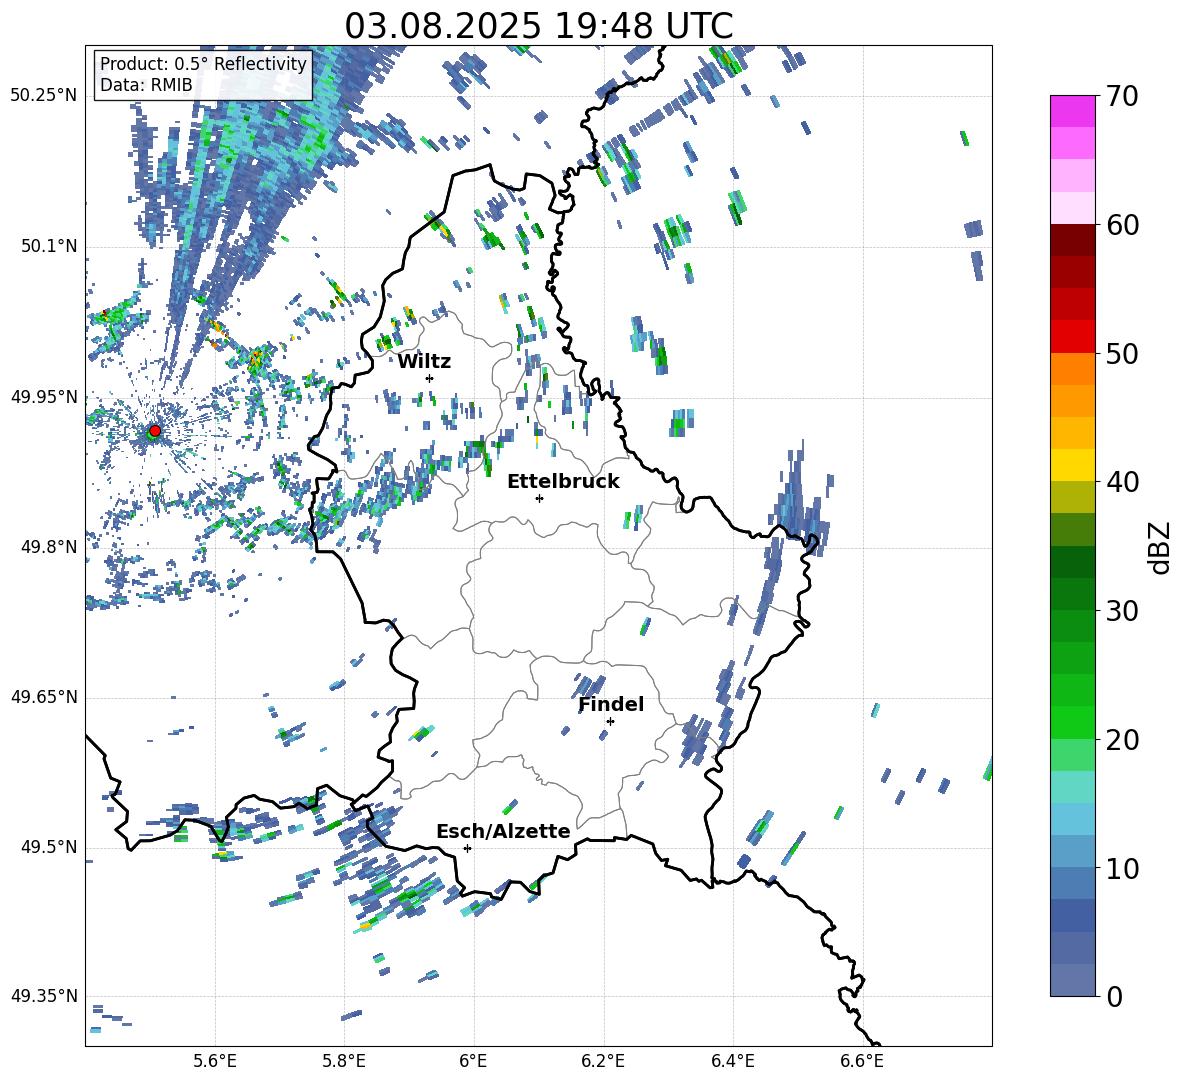Image resolution: width=1184 pixels, height=1081 pixels.
Task: Click the Wiltz city label
Action: click(424, 362)
